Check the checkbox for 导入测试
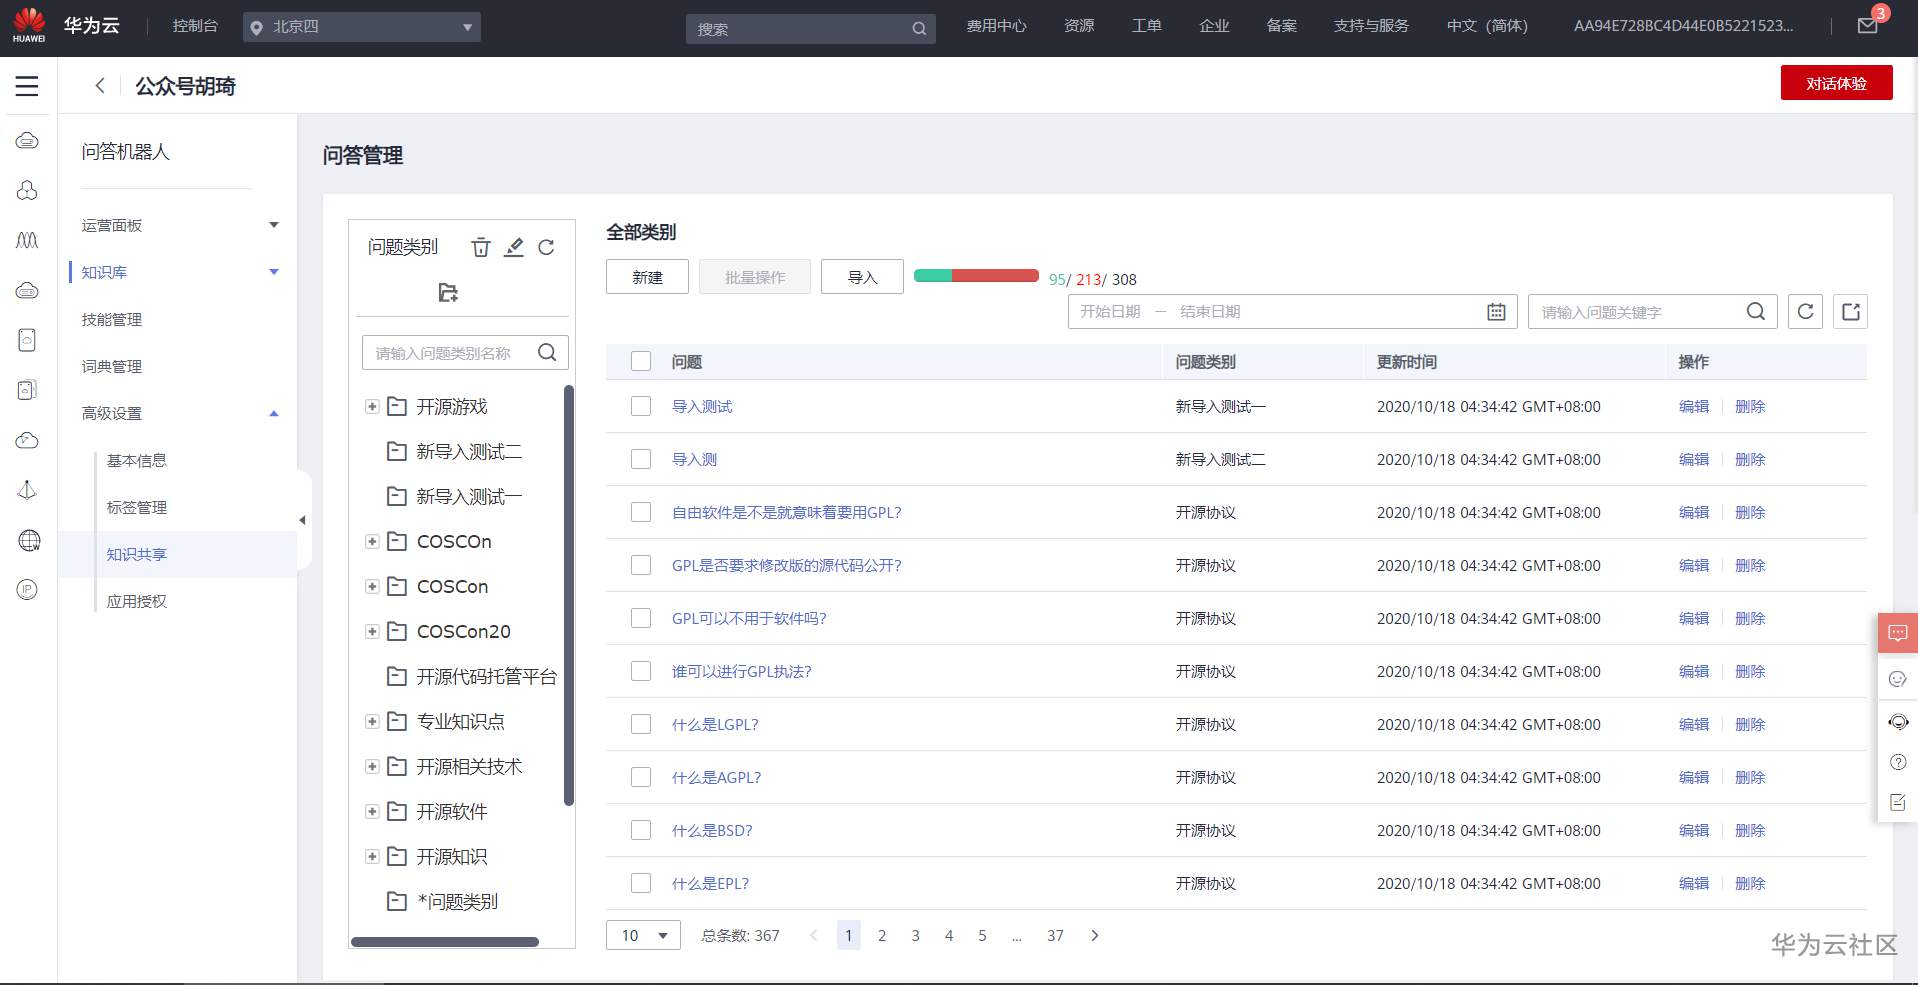The width and height of the screenshot is (1918, 985). coord(640,406)
